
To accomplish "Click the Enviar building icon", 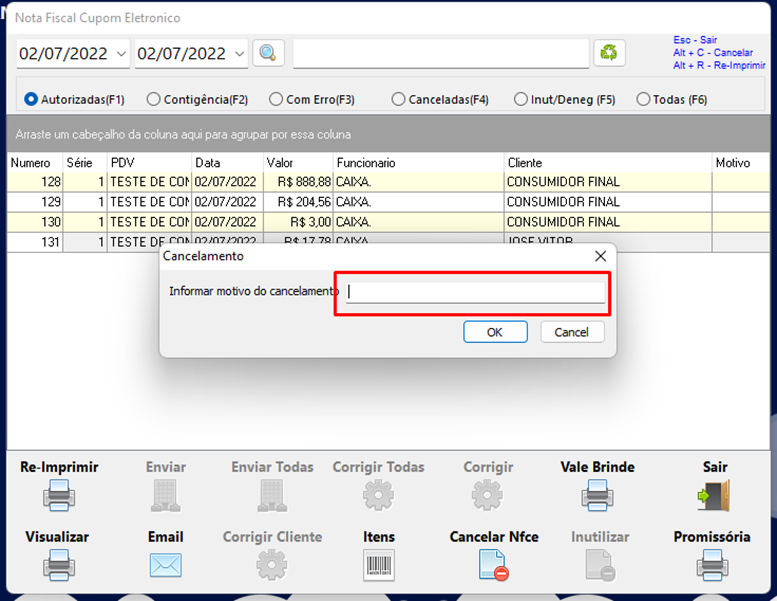I will (x=166, y=495).
